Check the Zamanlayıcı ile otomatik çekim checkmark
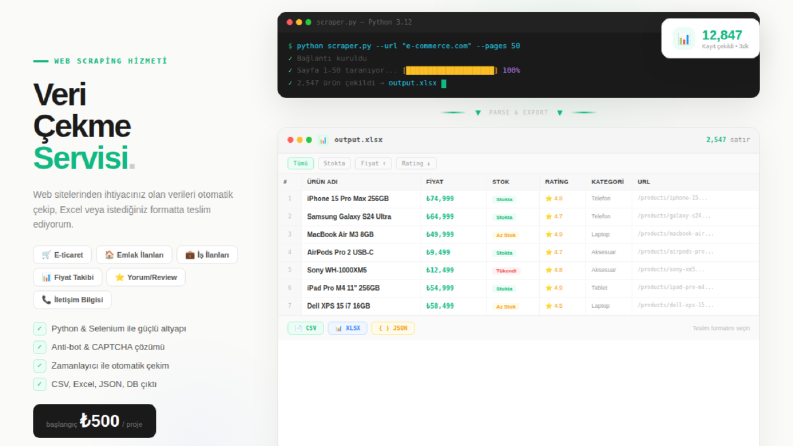 [x=39, y=366]
